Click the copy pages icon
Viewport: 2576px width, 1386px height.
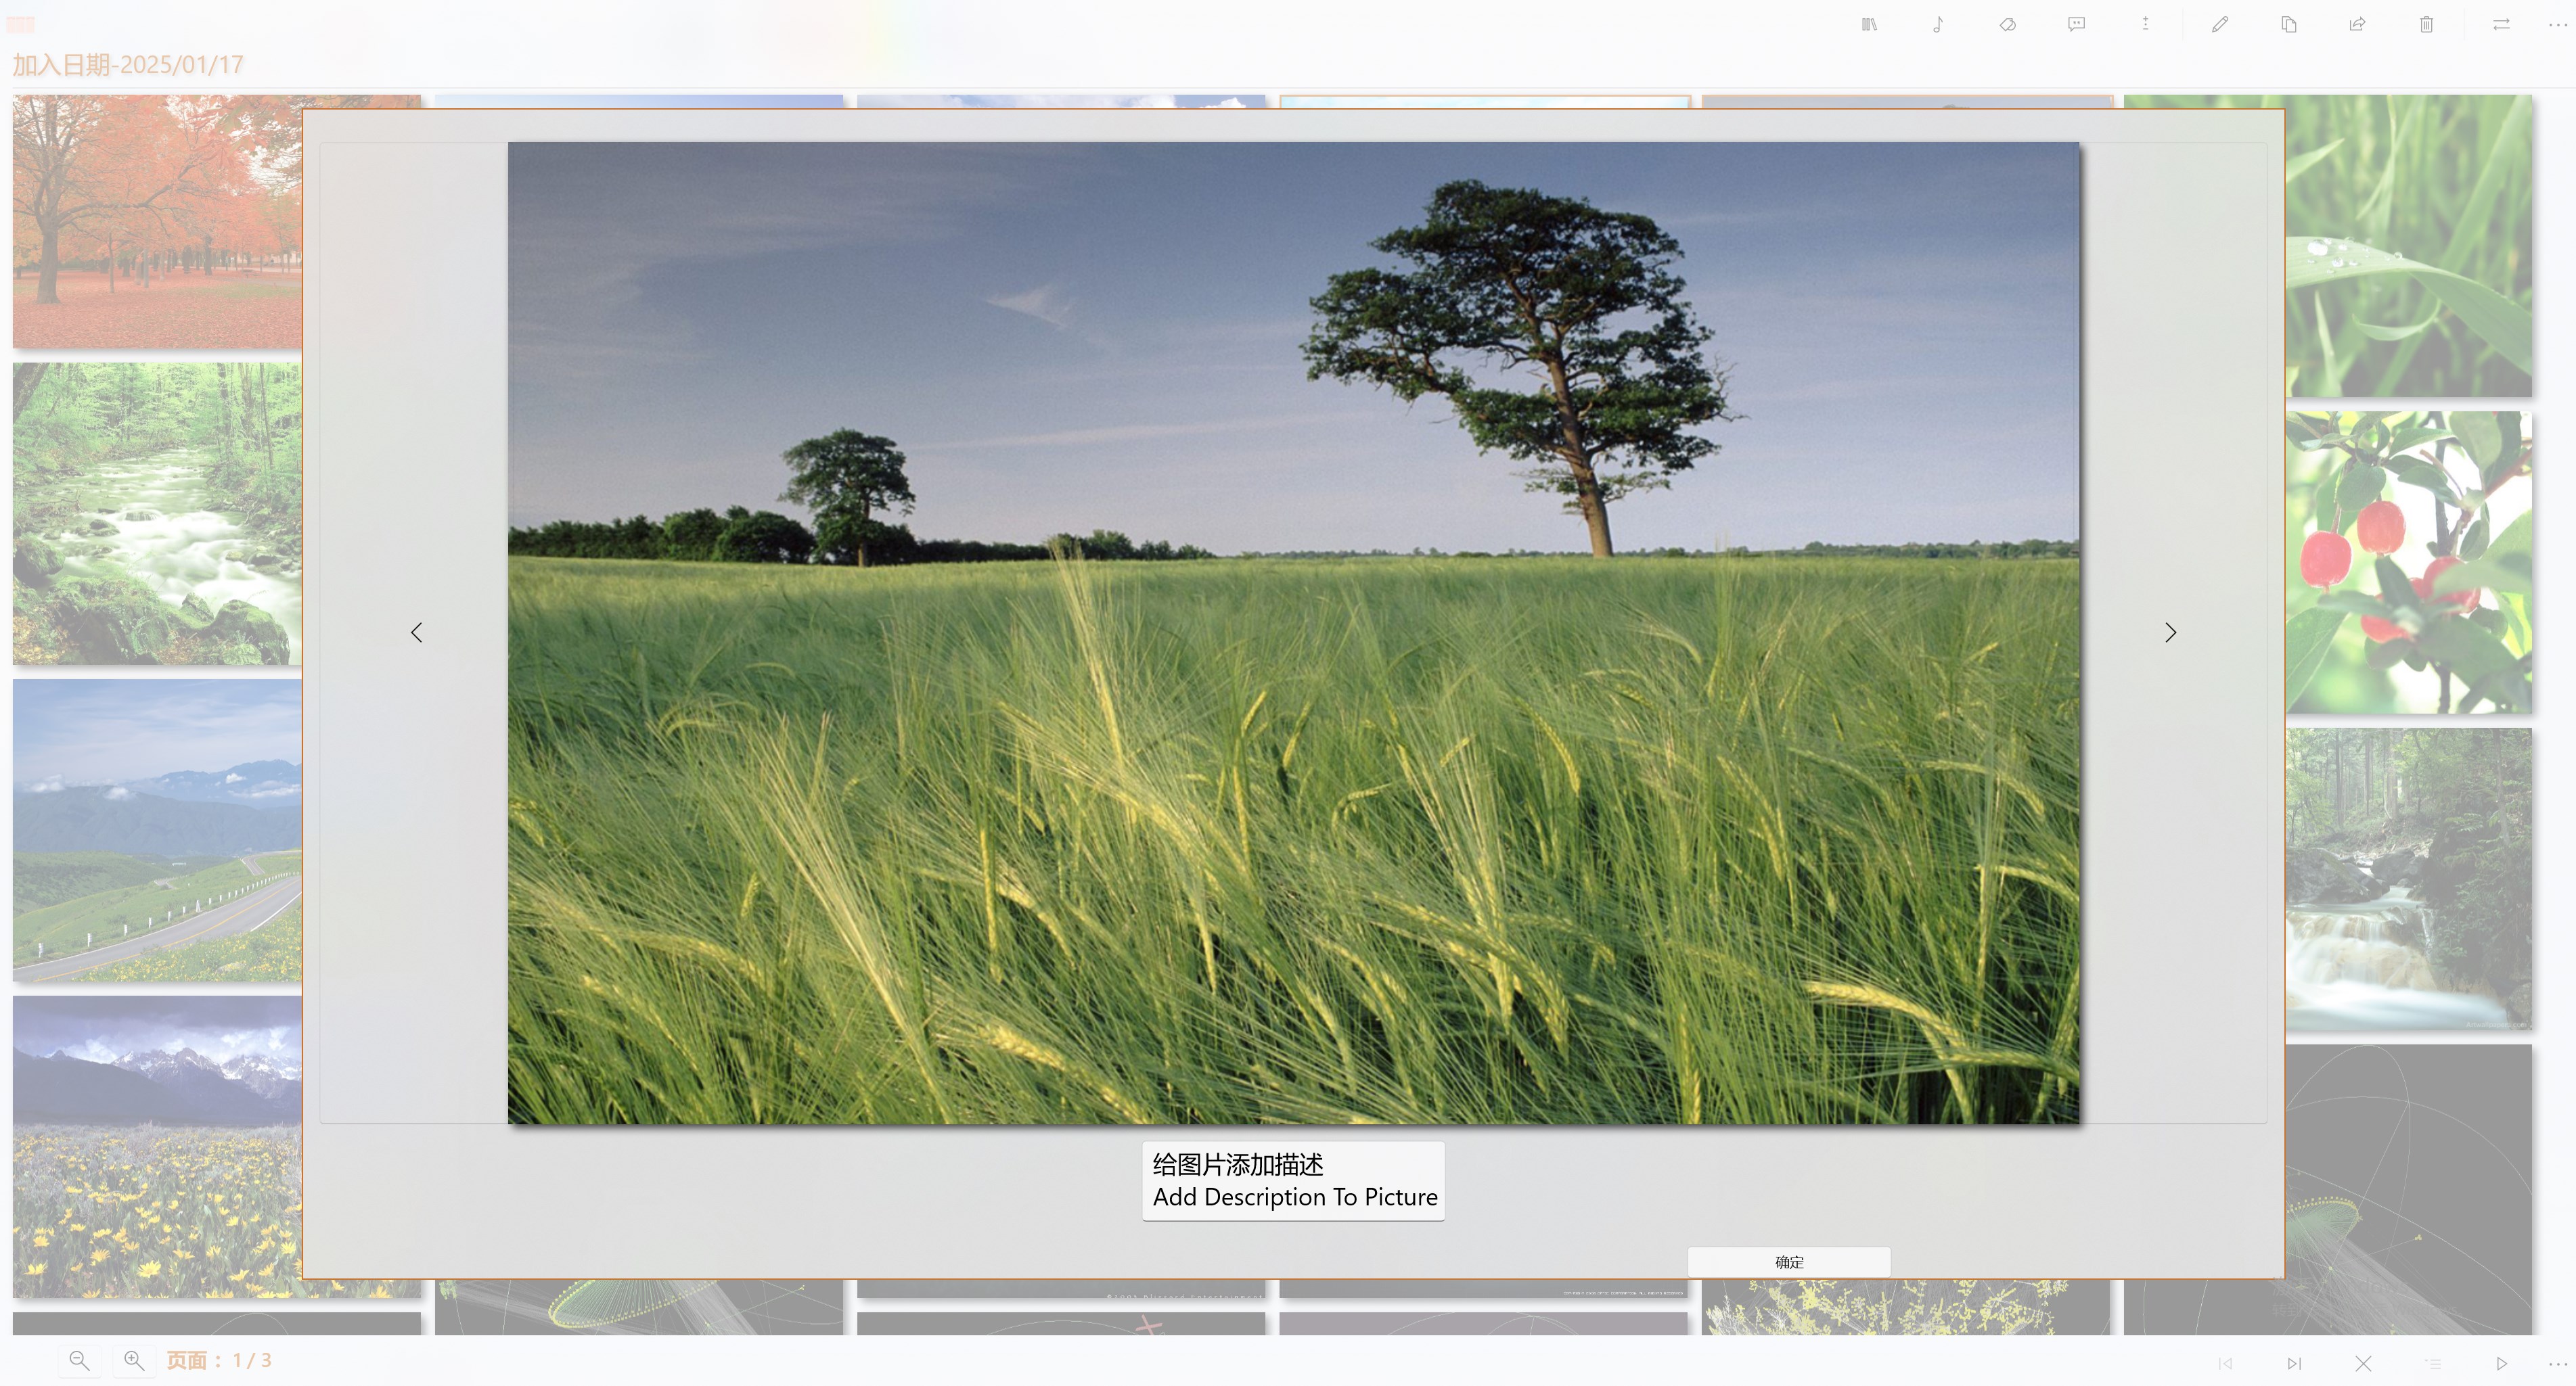click(2288, 25)
